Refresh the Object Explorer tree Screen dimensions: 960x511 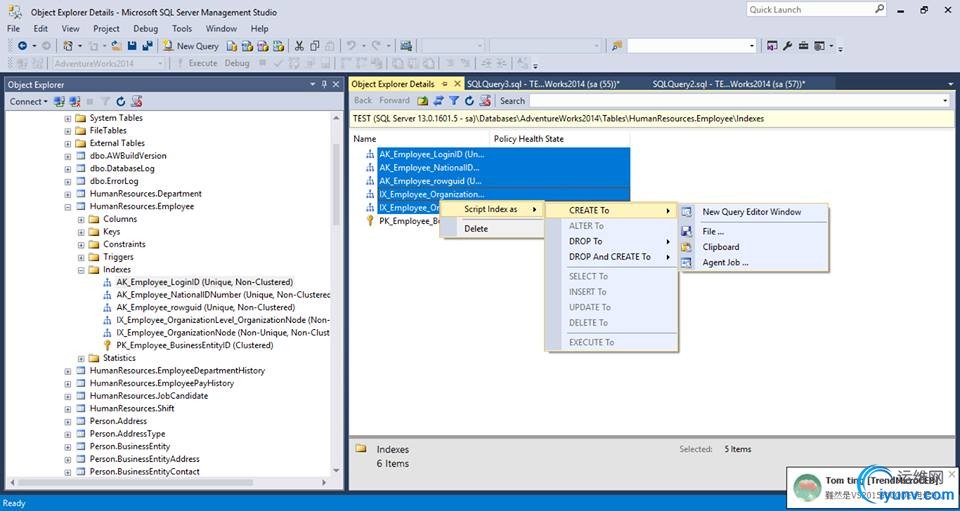point(121,101)
